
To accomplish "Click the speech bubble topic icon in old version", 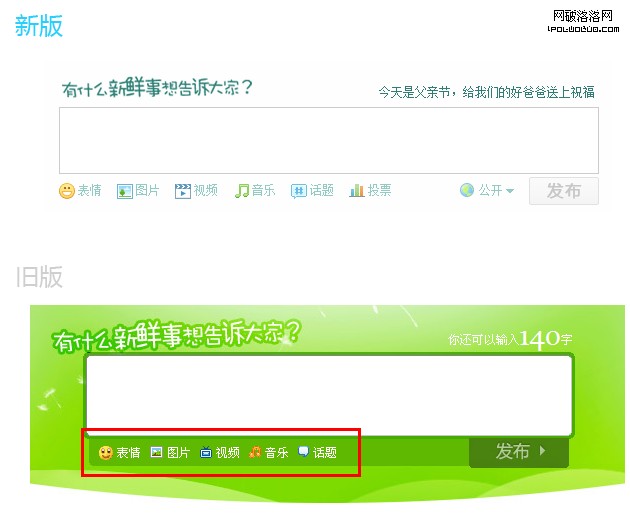I will [303, 452].
